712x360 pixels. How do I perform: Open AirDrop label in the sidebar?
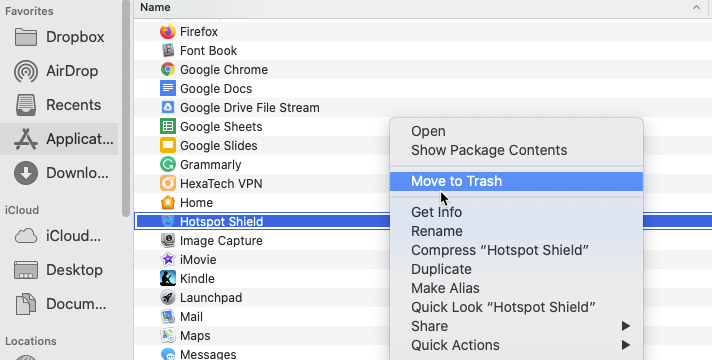(72, 71)
